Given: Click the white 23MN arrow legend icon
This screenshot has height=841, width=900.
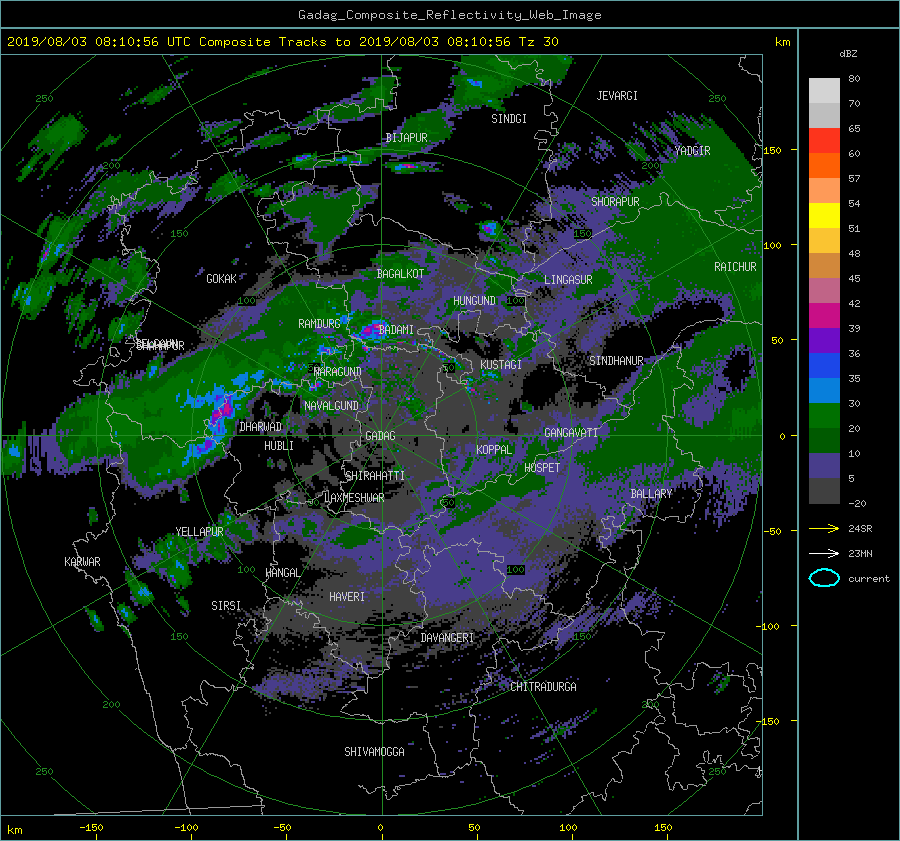Looking at the screenshot, I should (824, 553).
